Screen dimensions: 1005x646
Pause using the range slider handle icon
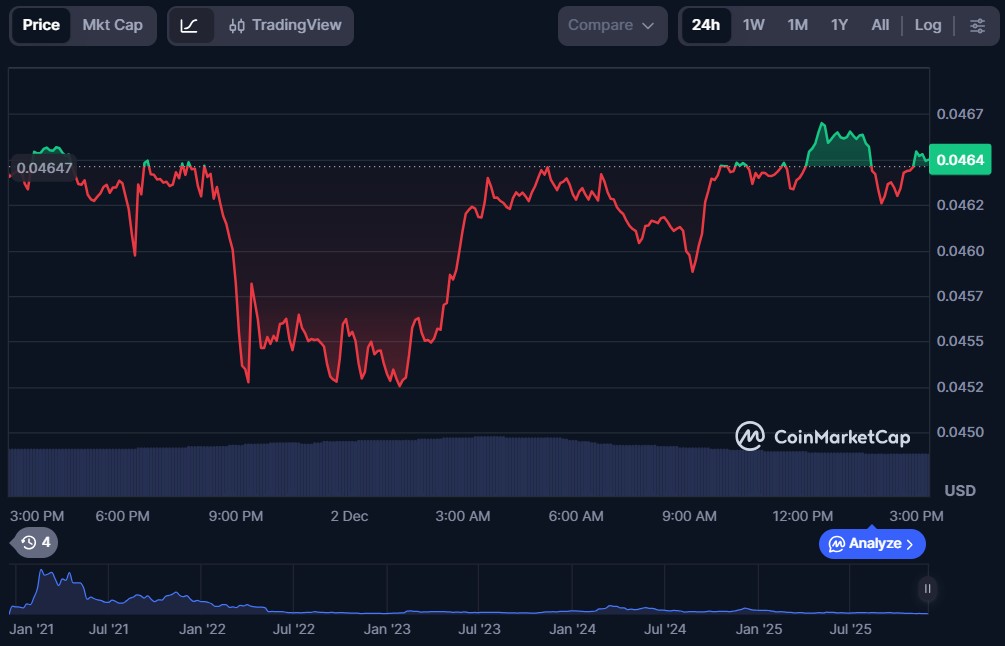(x=928, y=588)
